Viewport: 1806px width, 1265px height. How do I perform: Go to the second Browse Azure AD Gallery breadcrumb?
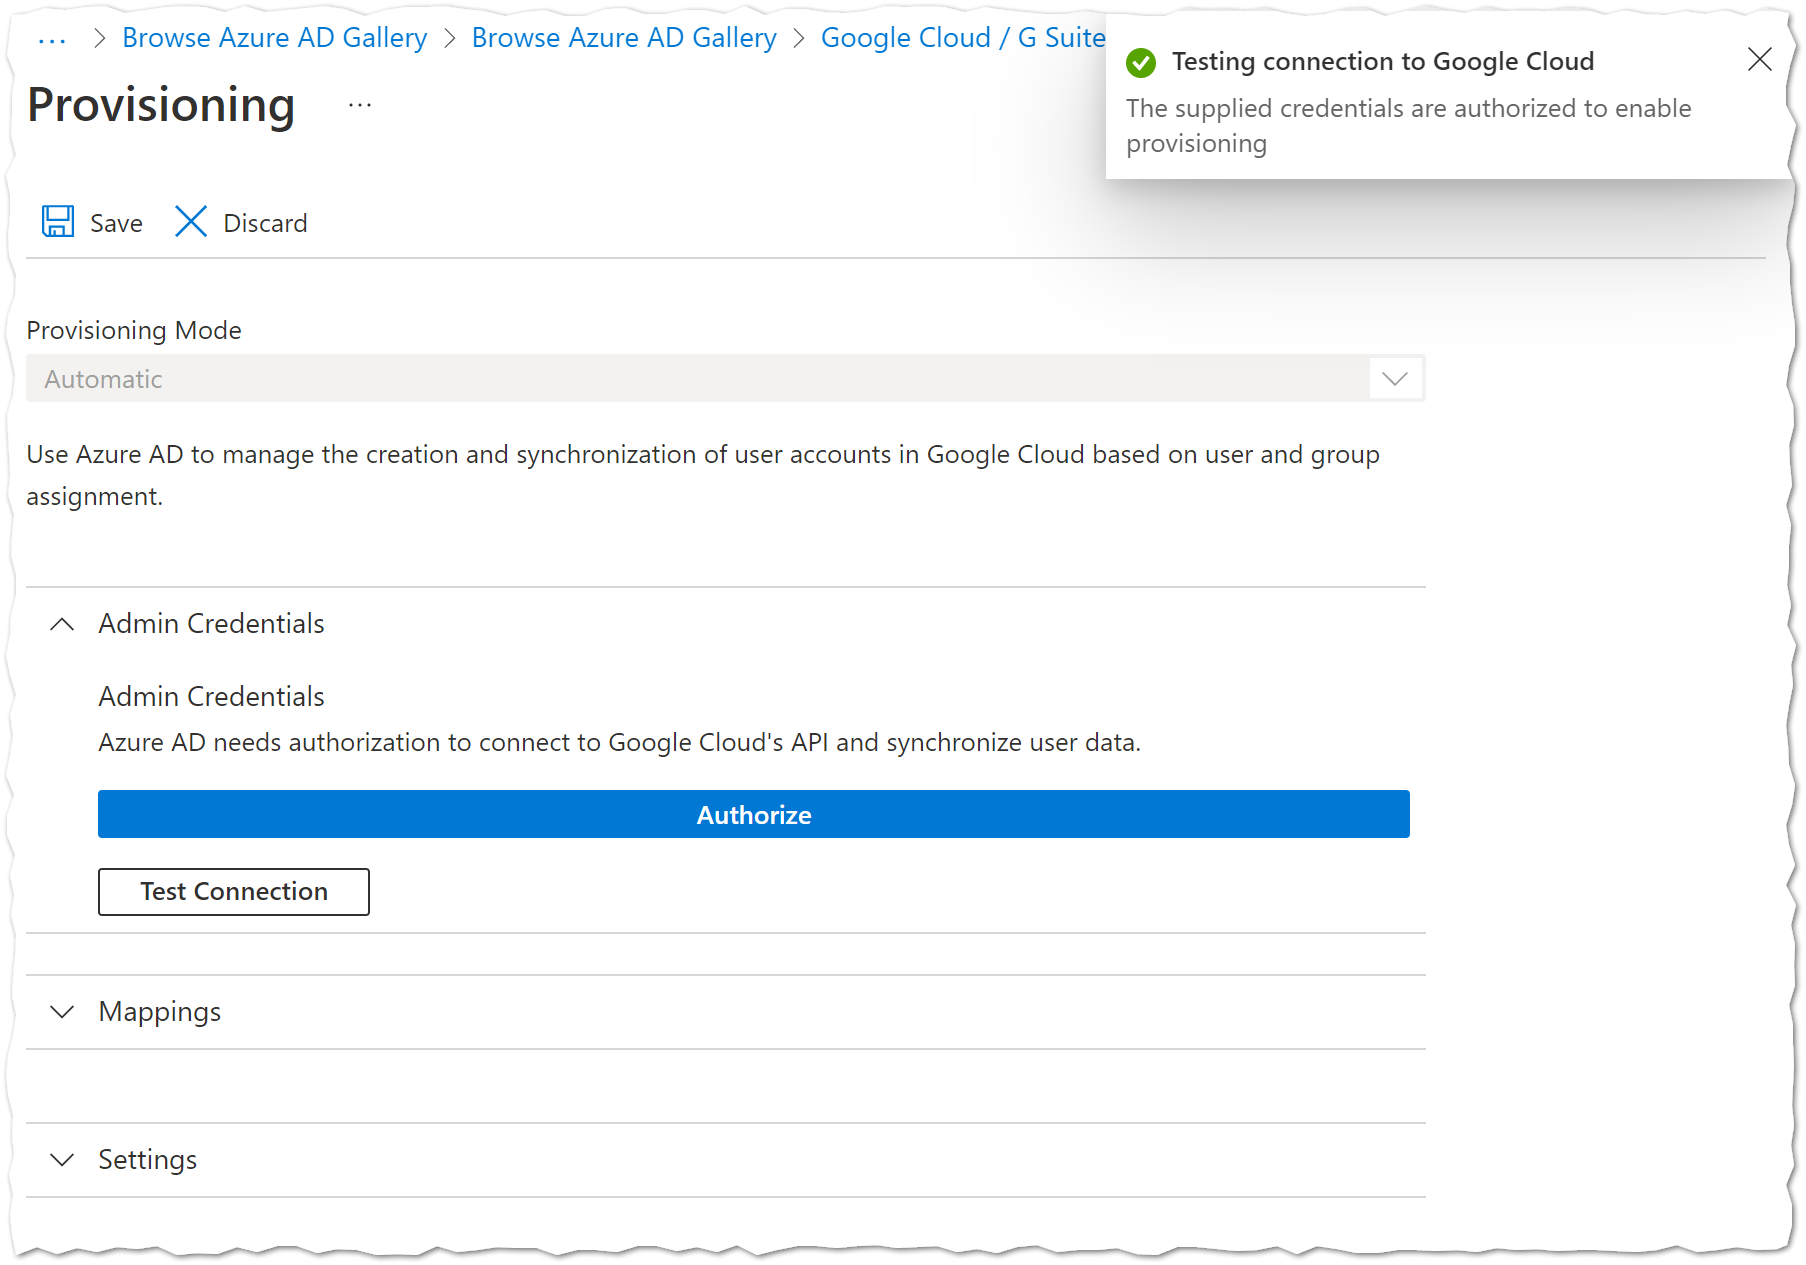click(x=624, y=38)
